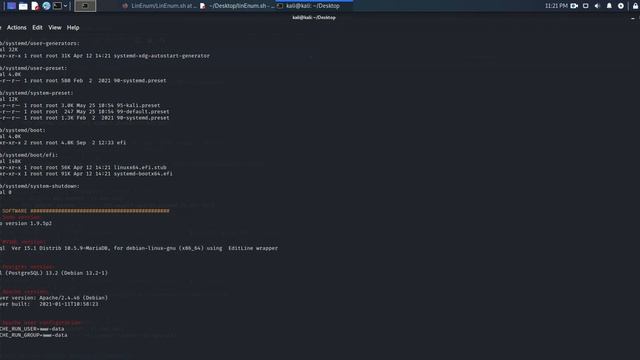Select the highlighted workspace button in the panel
Screen dimensions: 640x360
pyautogui.click(x=85, y=6)
